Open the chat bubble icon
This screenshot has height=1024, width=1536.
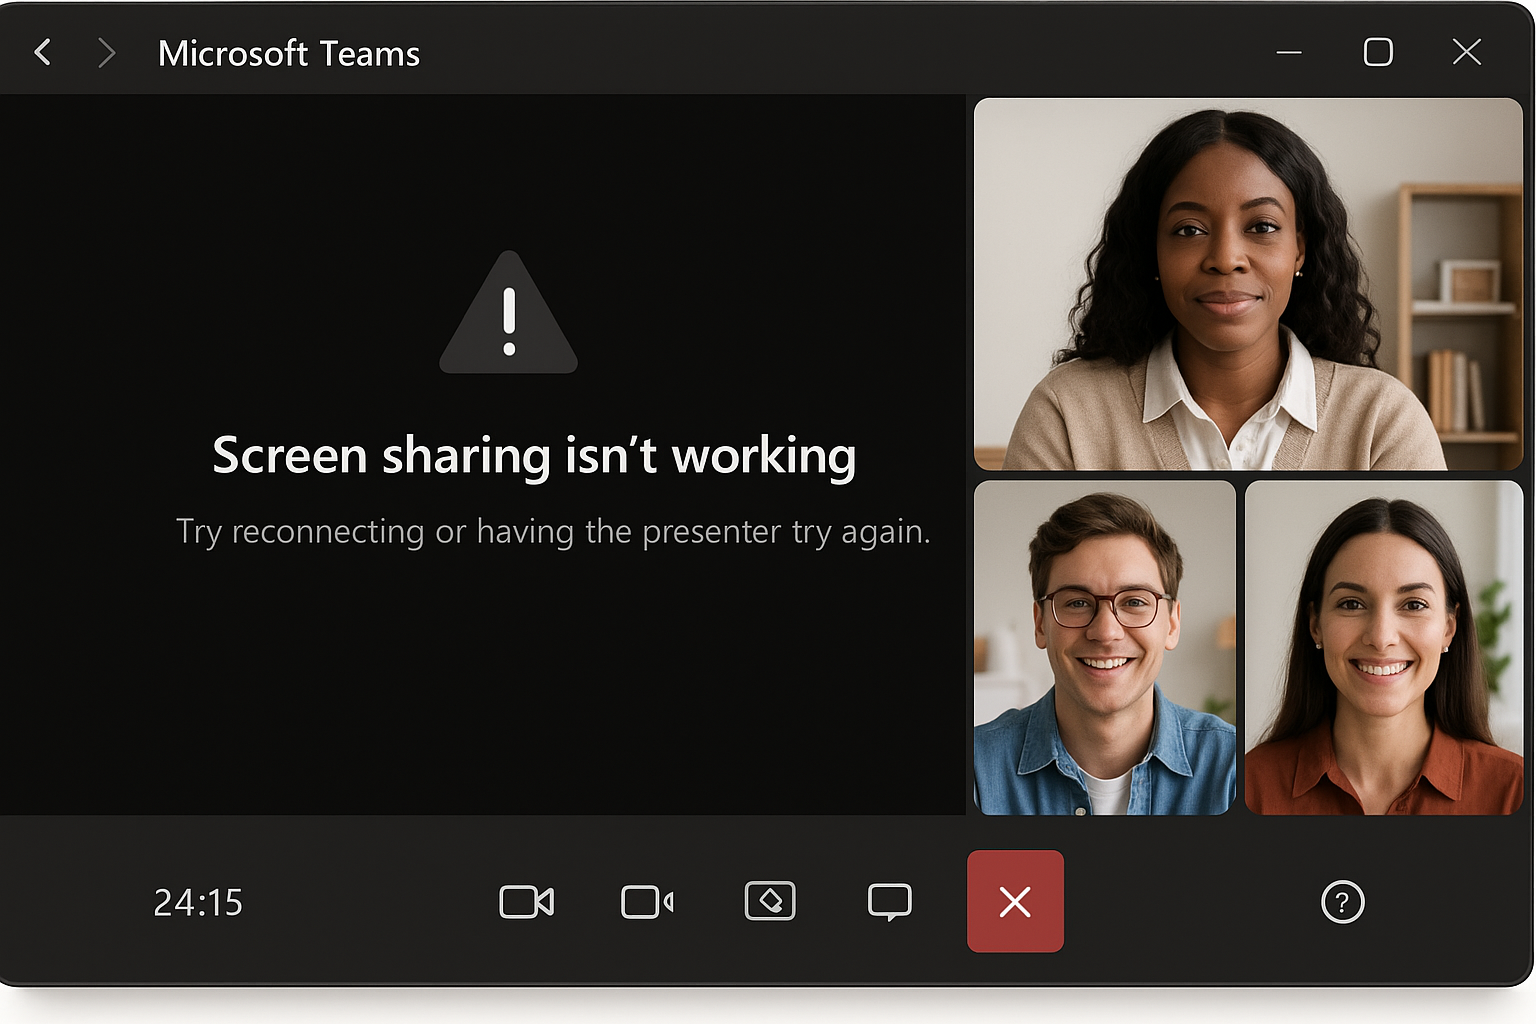[x=890, y=902]
